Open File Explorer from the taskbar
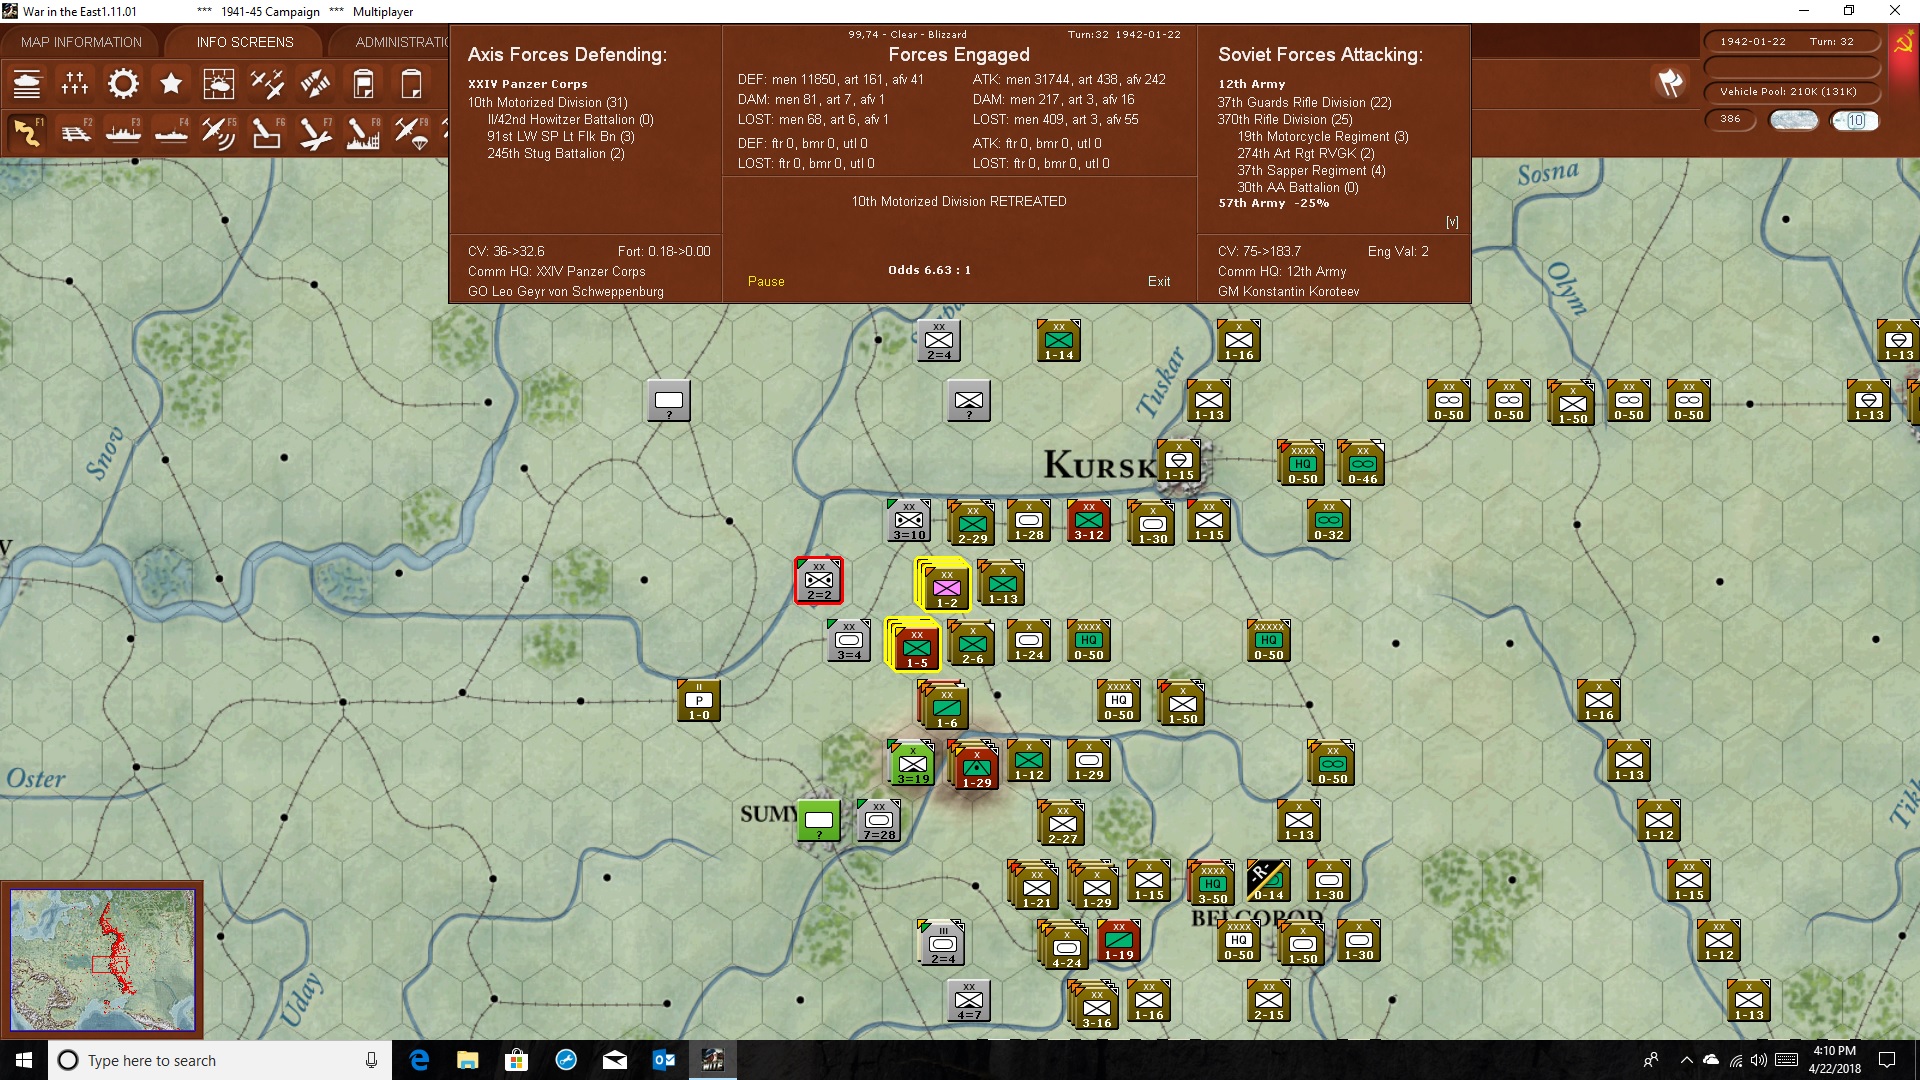Image resolution: width=1920 pixels, height=1080 pixels. pos(467,1060)
